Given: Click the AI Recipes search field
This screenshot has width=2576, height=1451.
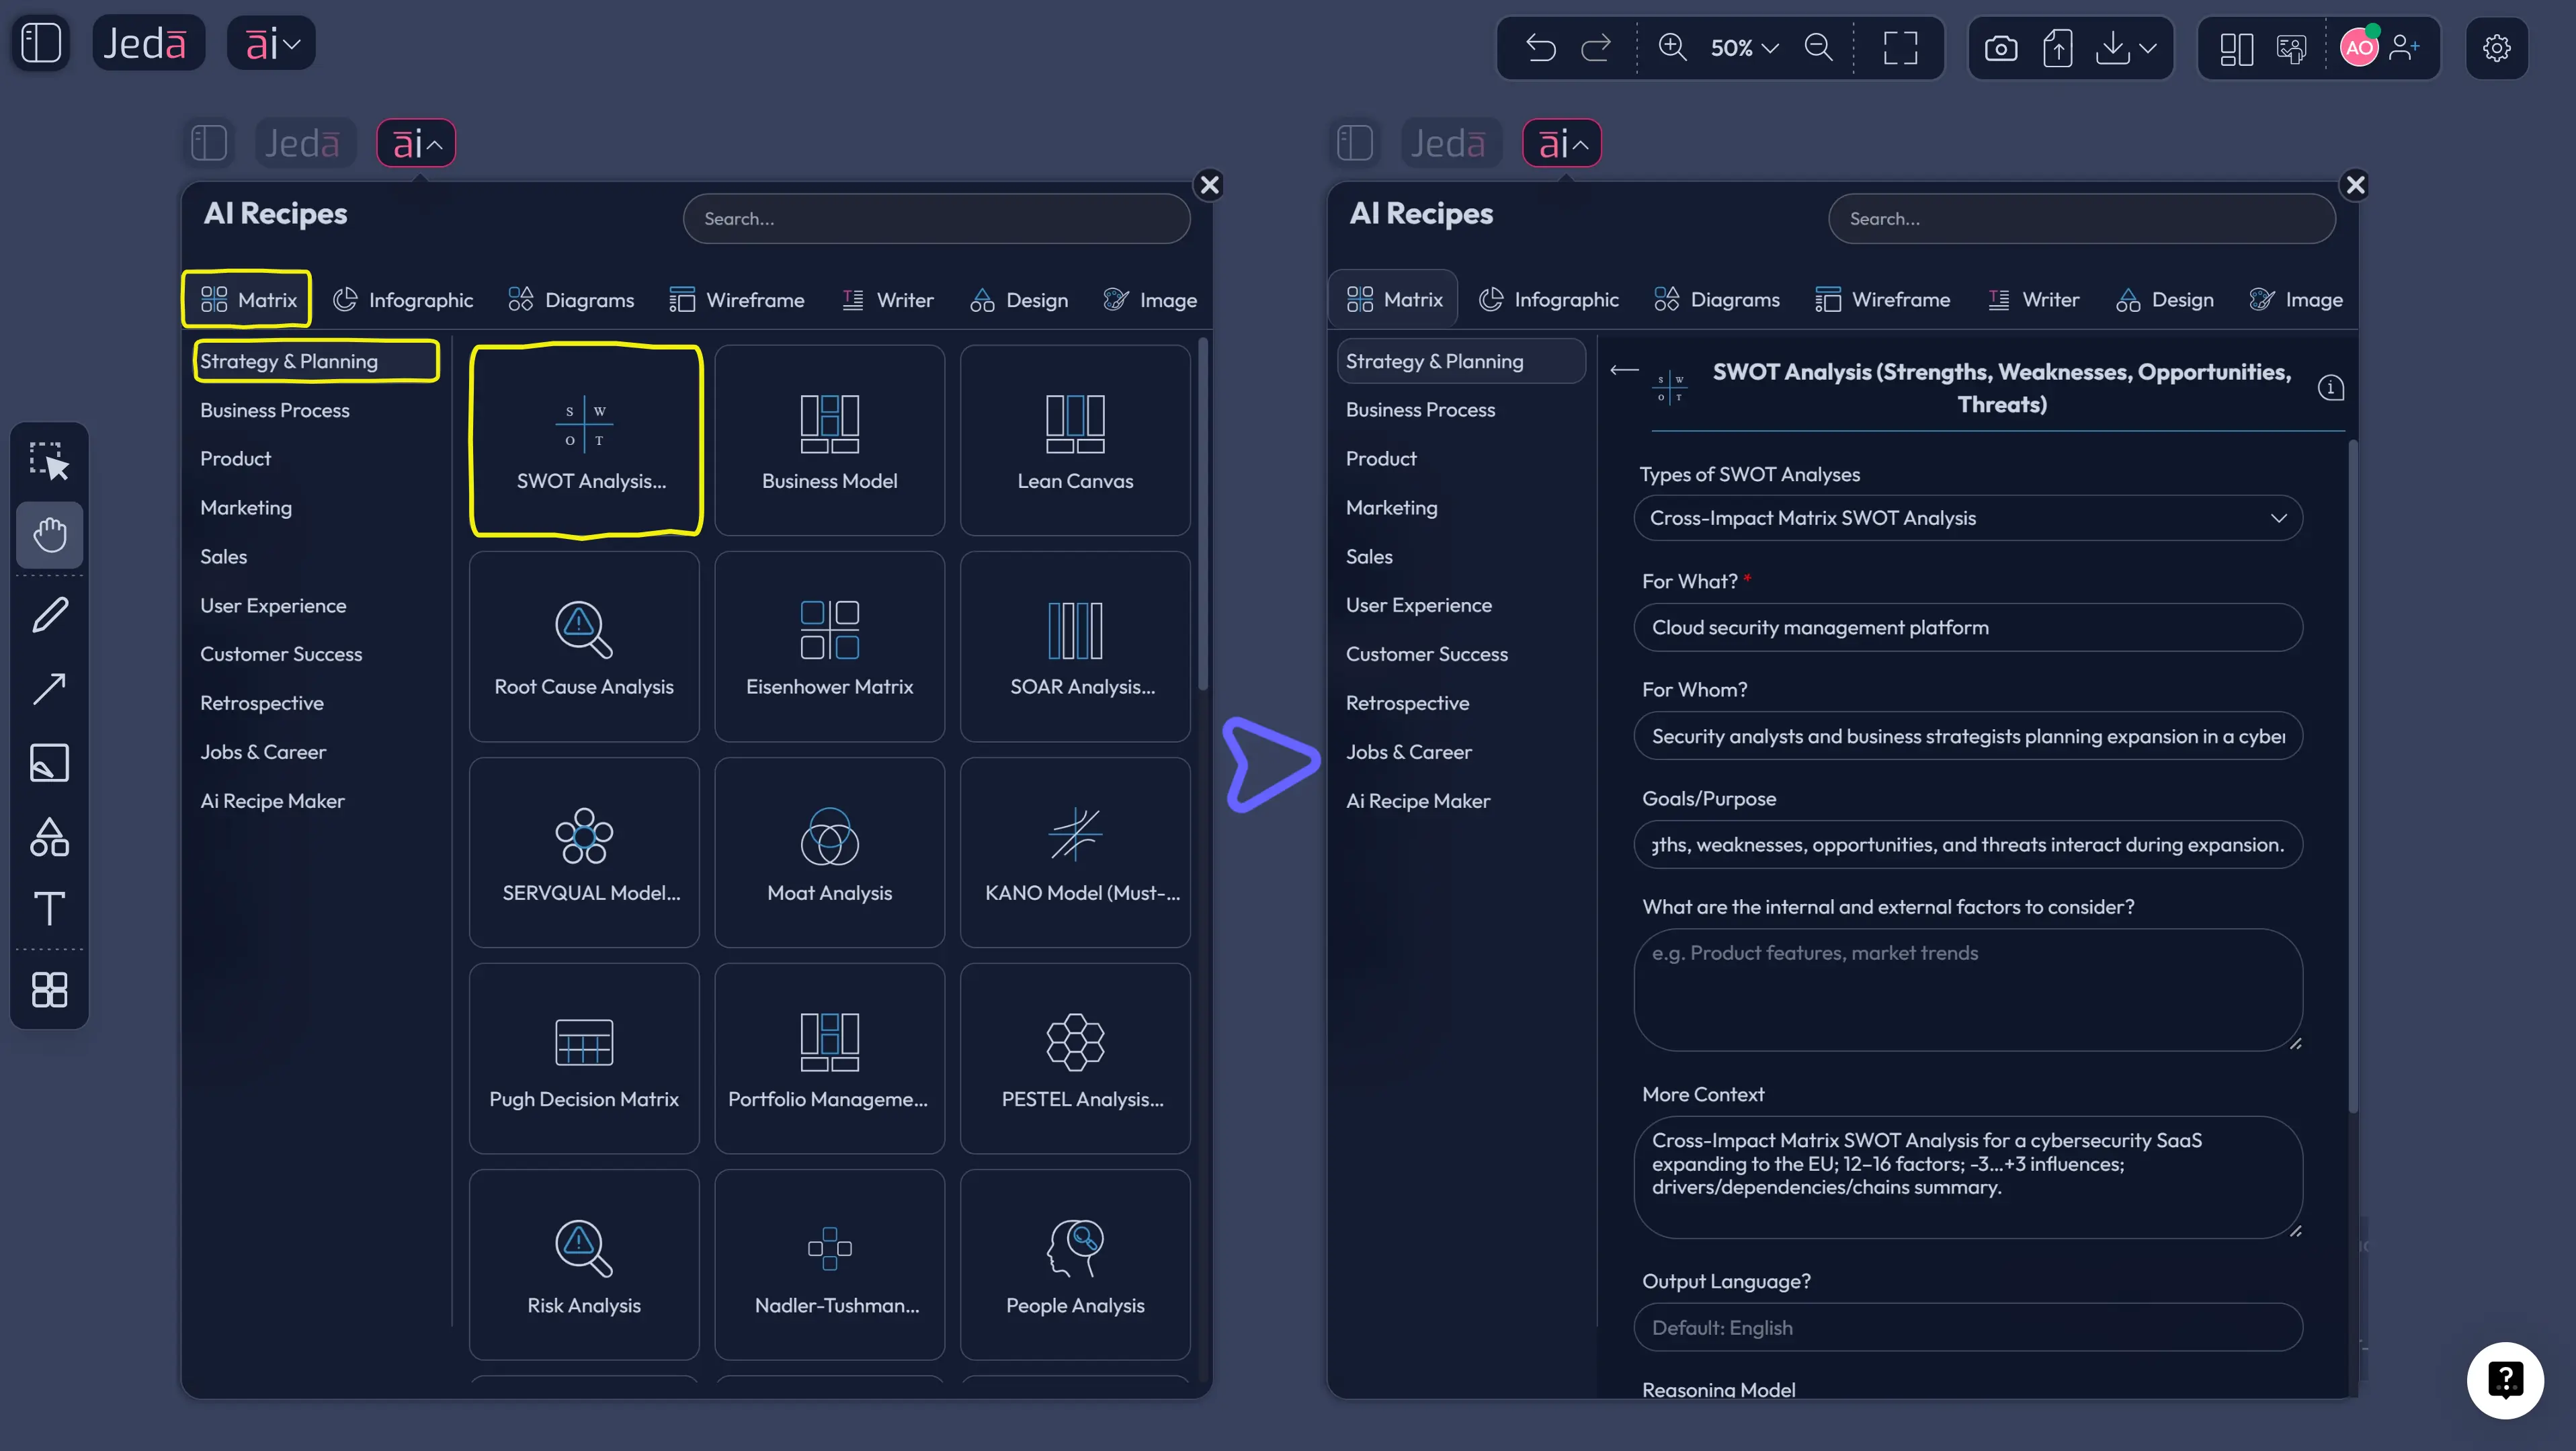Looking at the screenshot, I should point(935,218).
